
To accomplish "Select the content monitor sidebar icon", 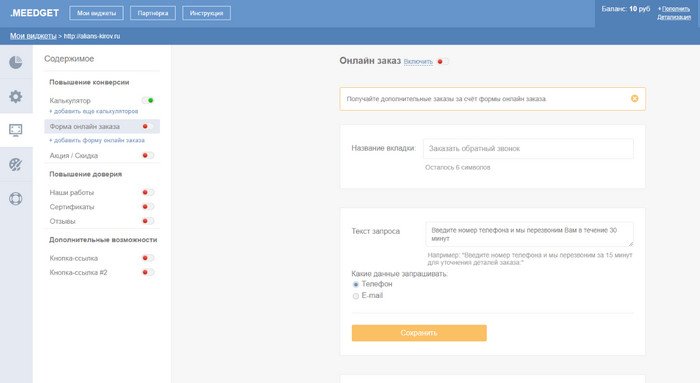I will pos(16,130).
